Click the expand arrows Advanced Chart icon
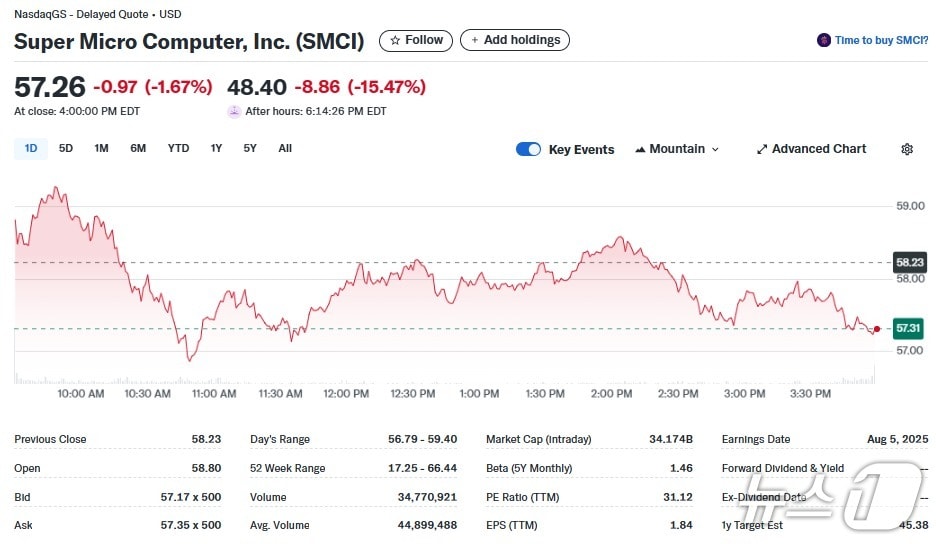This screenshot has width=936, height=544. pos(762,149)
